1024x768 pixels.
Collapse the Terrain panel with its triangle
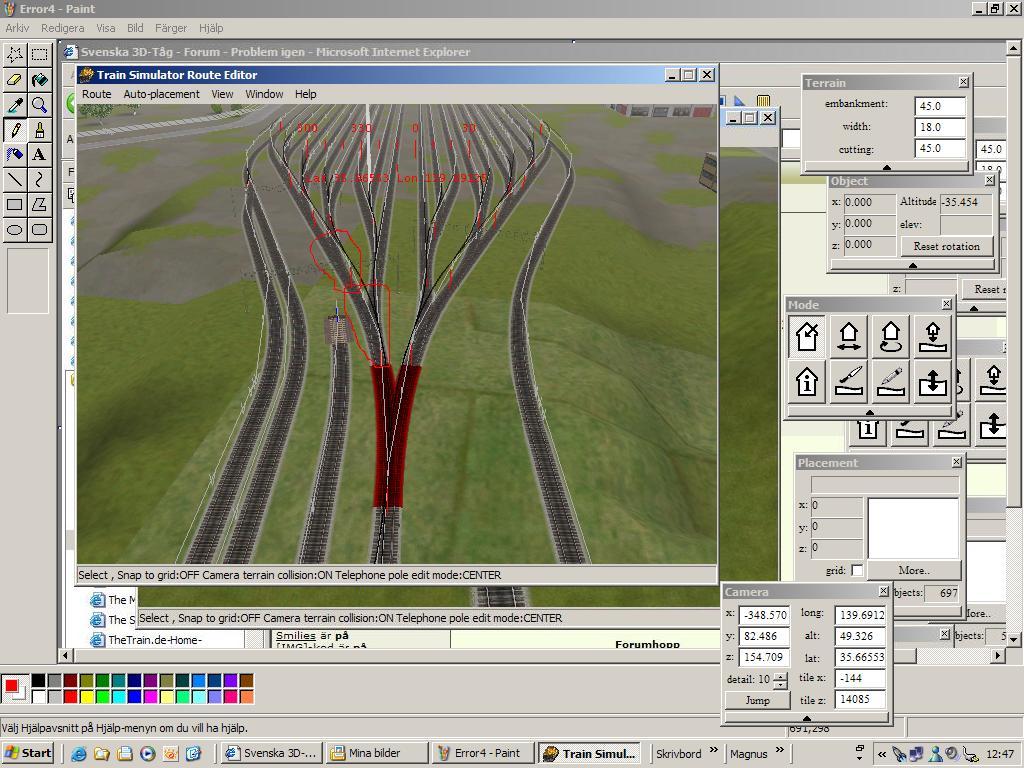pyautogui.click(x=886, y=168)
